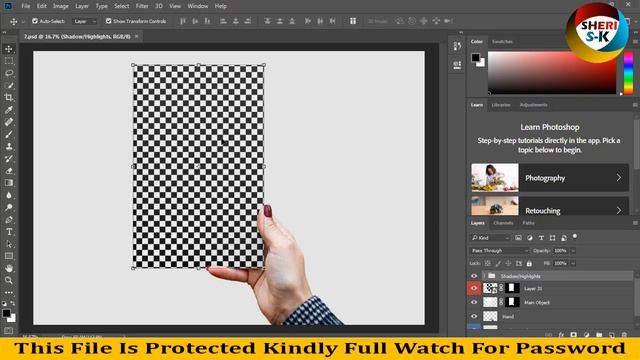
Task: Select the Clone Stamp tool
Action: click(9, 147)
